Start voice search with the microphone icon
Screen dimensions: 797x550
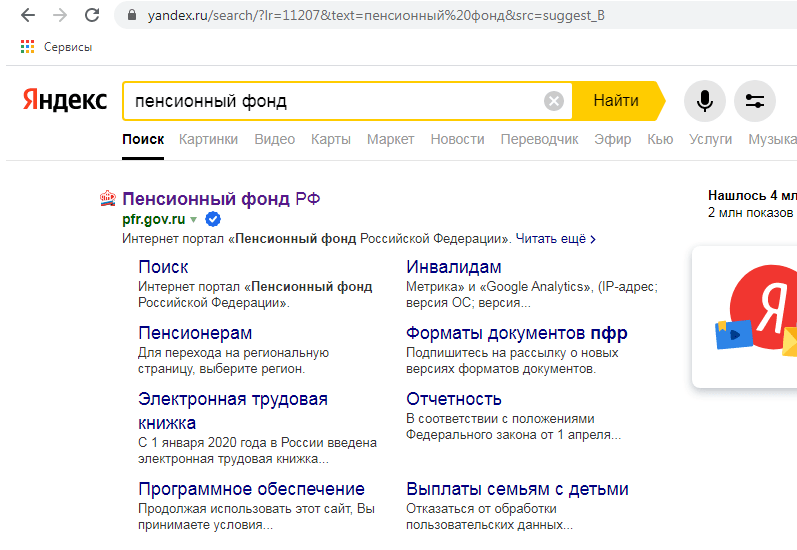click(x=704, y=101)
